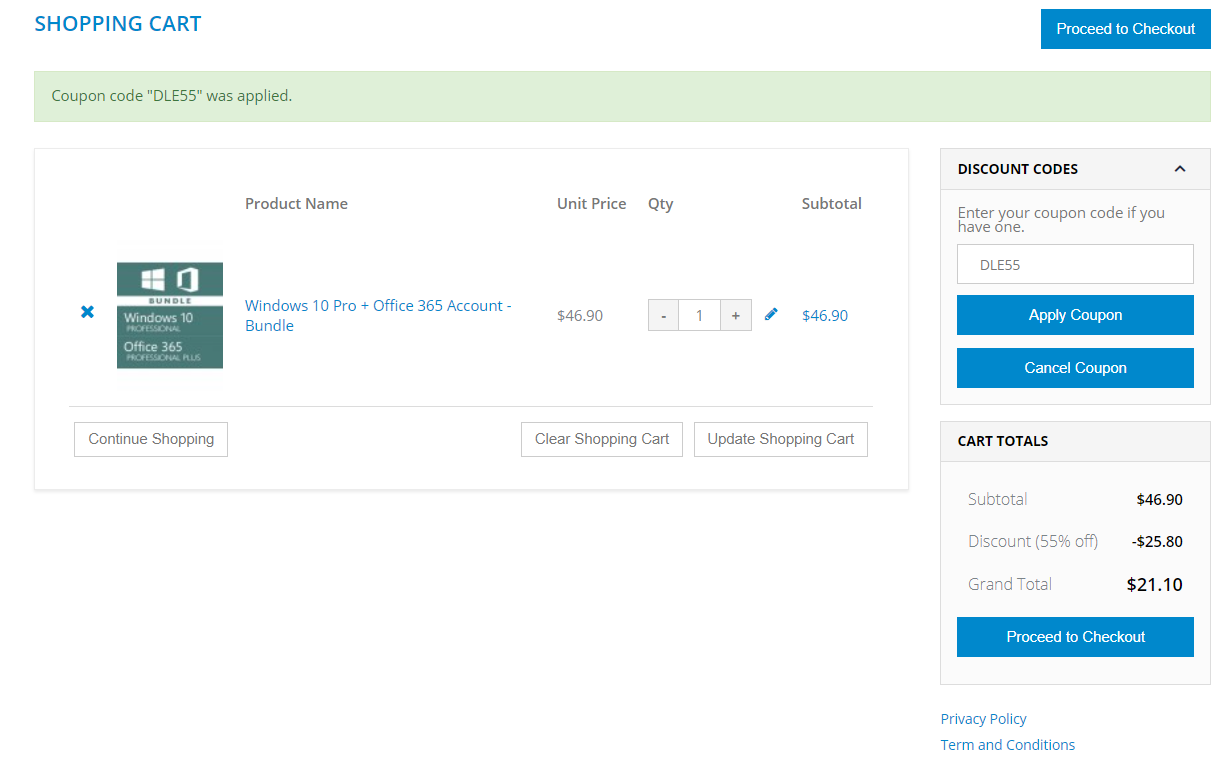Apply the coupon code
The width and height of the screenshot is (1231, 770).
click(x=1075, y=315)
